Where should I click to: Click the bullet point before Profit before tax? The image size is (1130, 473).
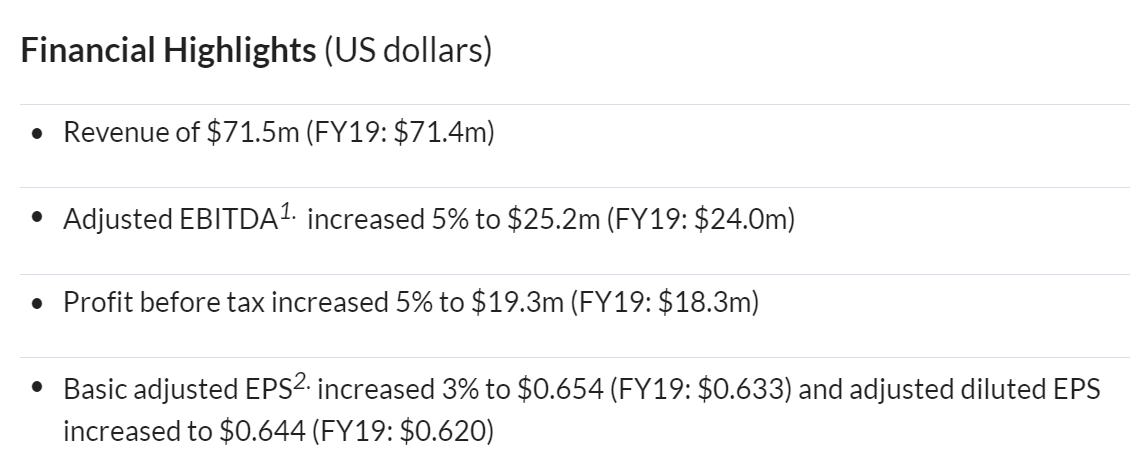coord(38,303)
